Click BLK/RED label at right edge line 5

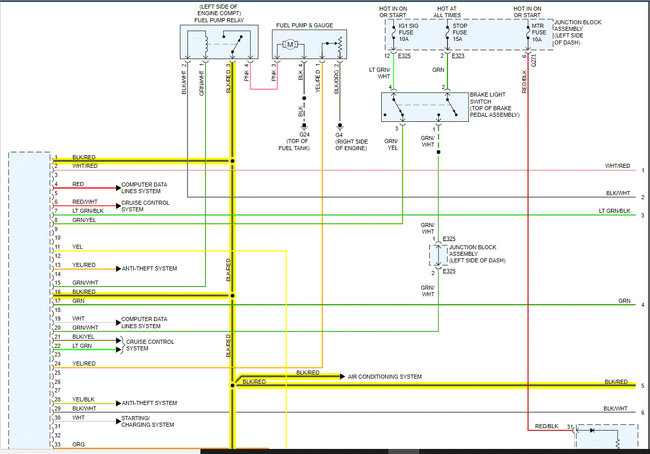tap(616, 381)
